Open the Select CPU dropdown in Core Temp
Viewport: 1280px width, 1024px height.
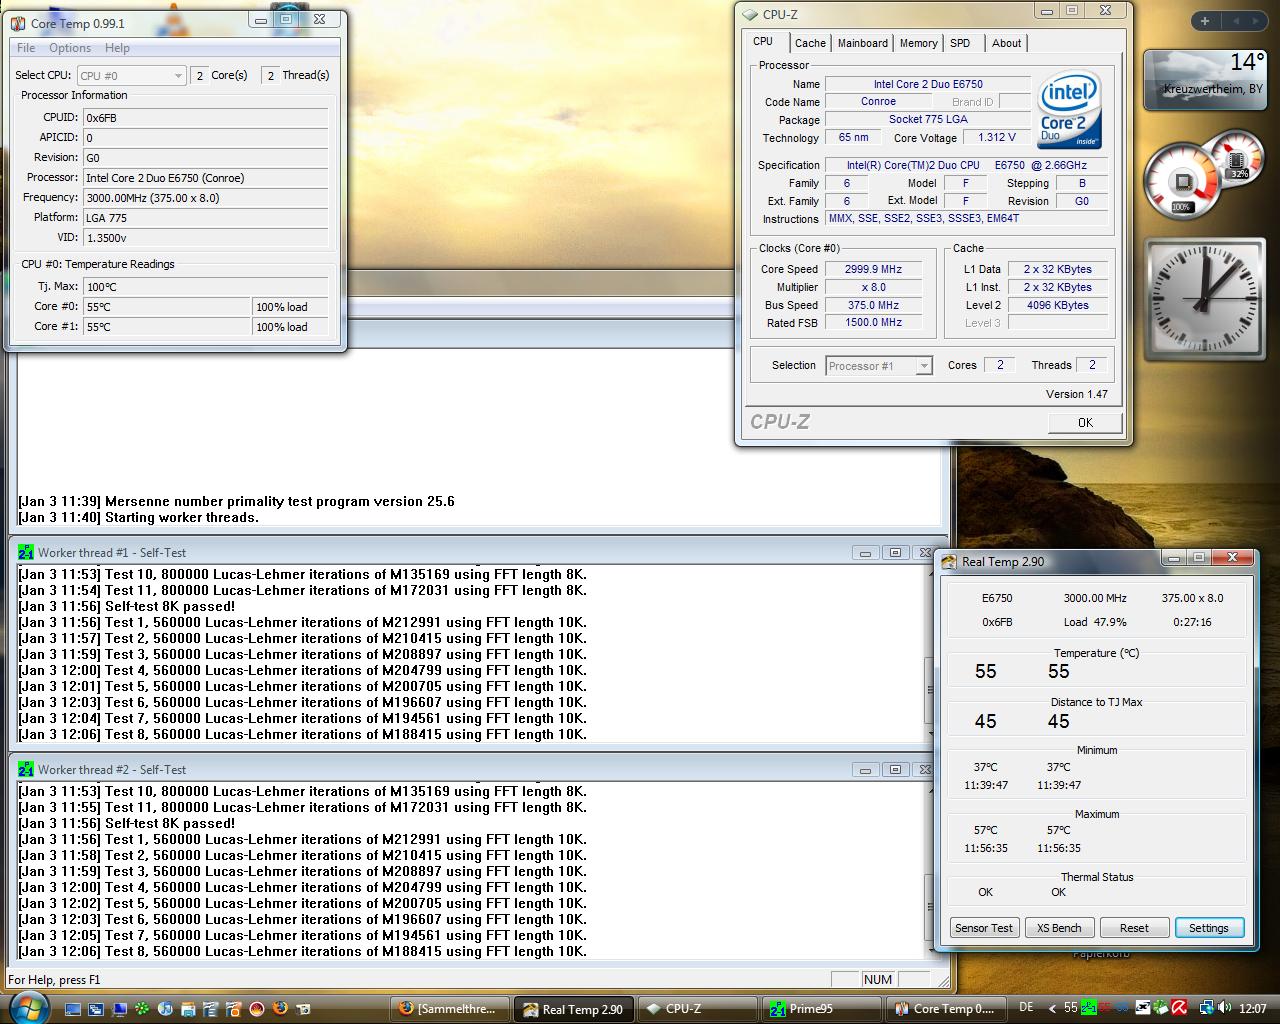pos(131,75)
